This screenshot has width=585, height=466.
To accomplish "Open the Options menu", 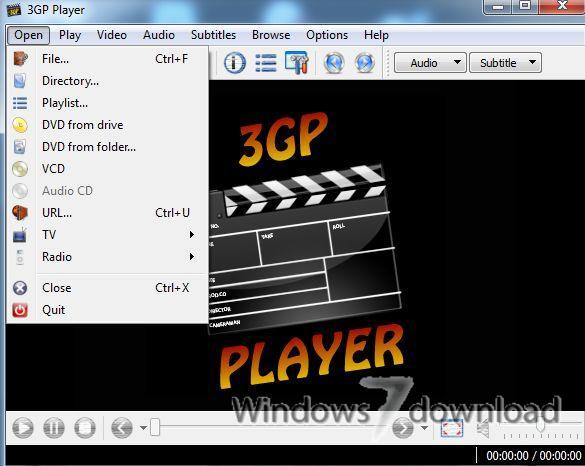I will click(327, 35).
